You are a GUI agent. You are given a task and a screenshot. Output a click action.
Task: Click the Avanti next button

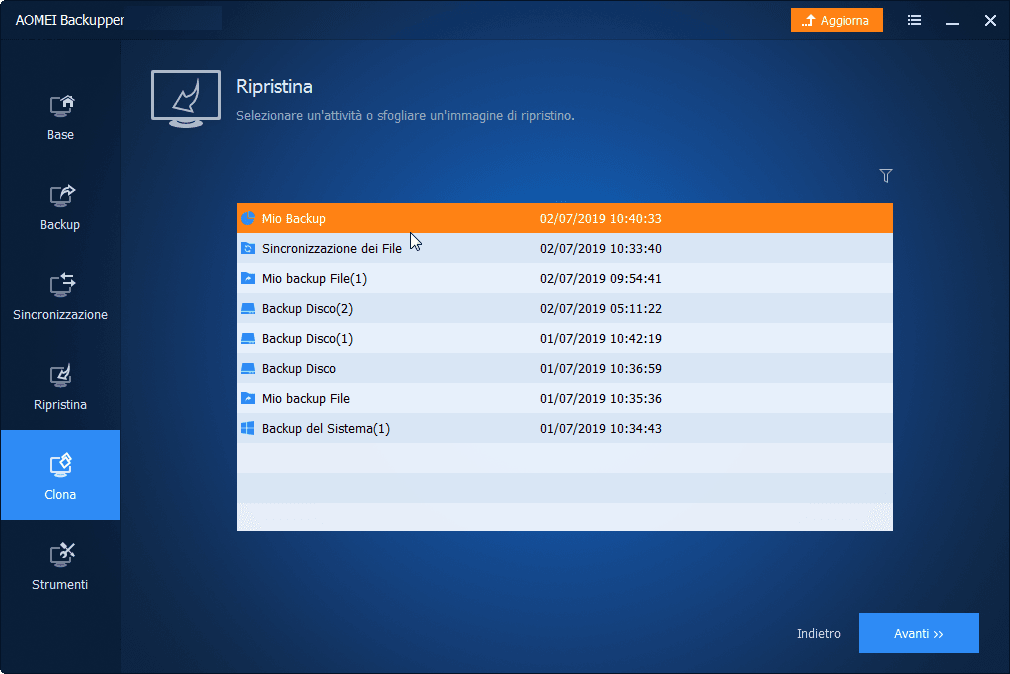919,633
